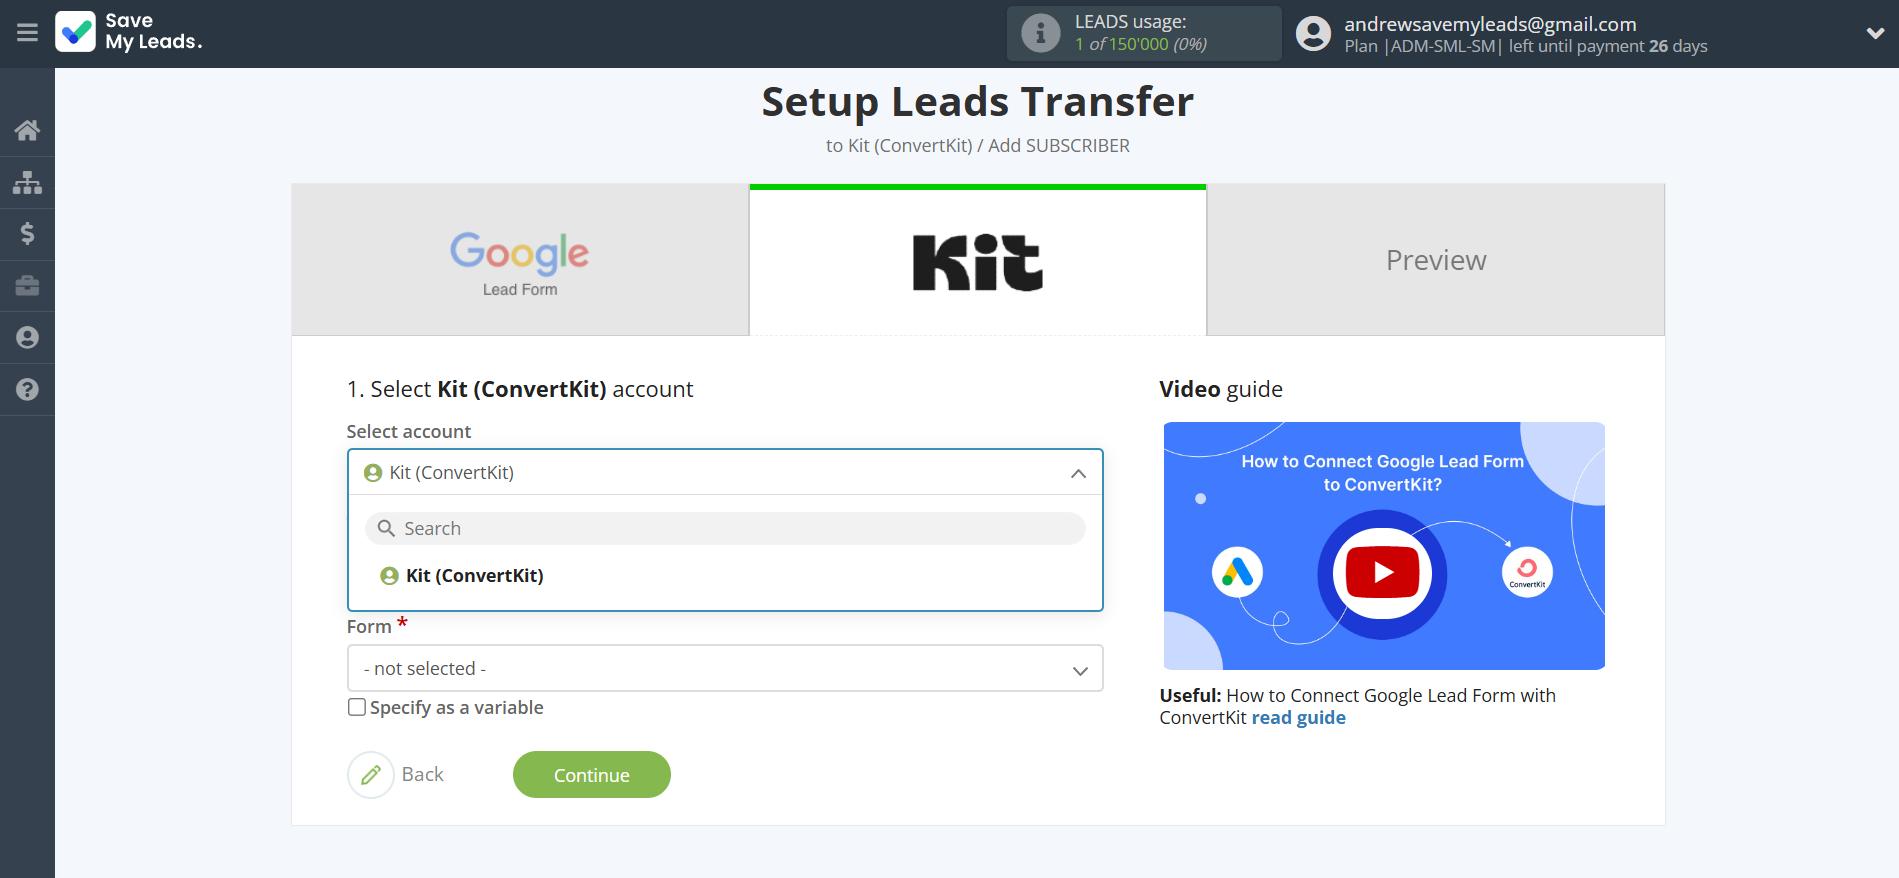Click the Continue button
This screenshot has height=878, width=1899.
[592, 775]
